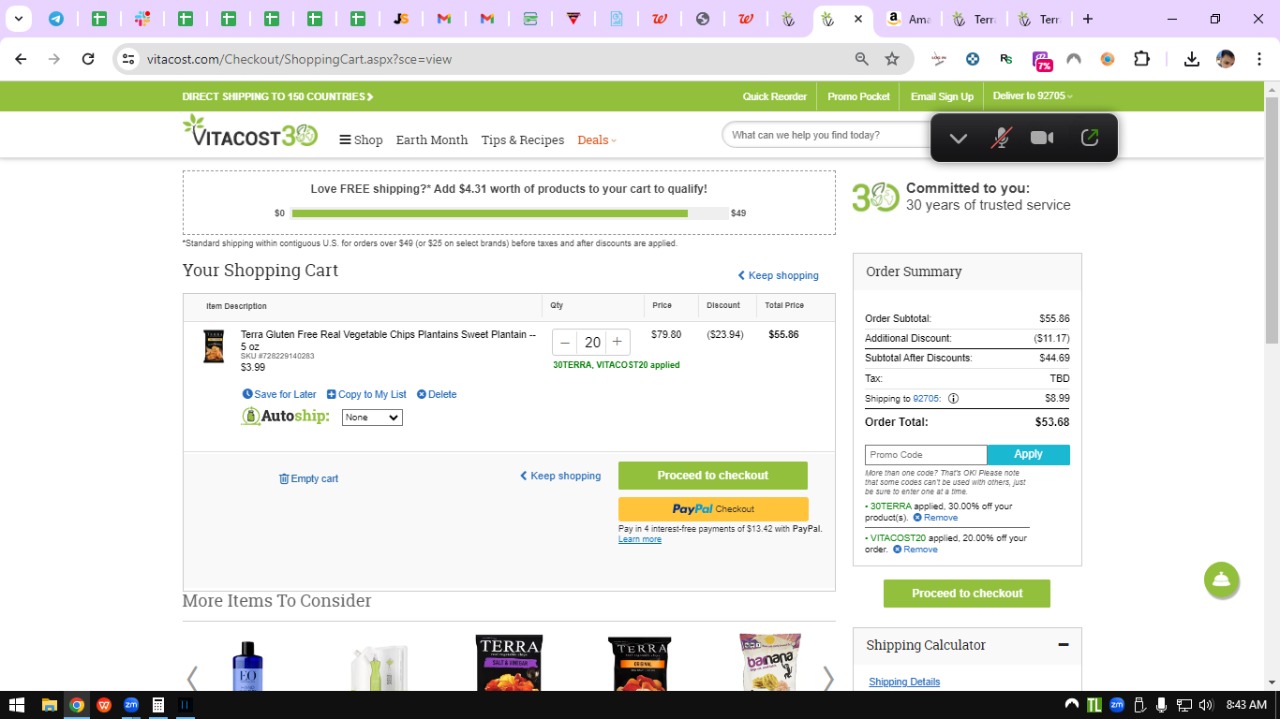Click Proceed to checkout under Order Summary
The width and height of the screenshot is (1280, 719).
click(967, 593)
